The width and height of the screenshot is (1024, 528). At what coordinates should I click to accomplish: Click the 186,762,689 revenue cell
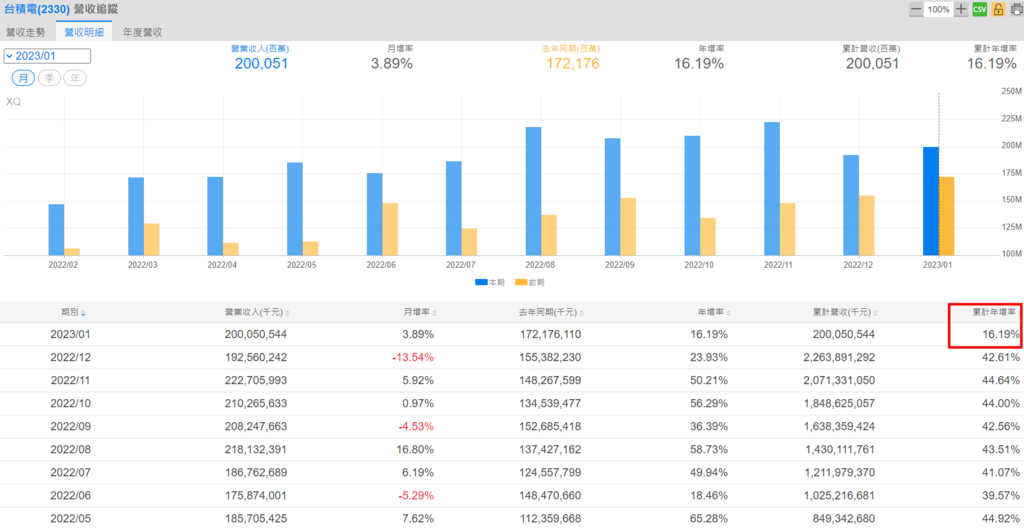point(255,473)
